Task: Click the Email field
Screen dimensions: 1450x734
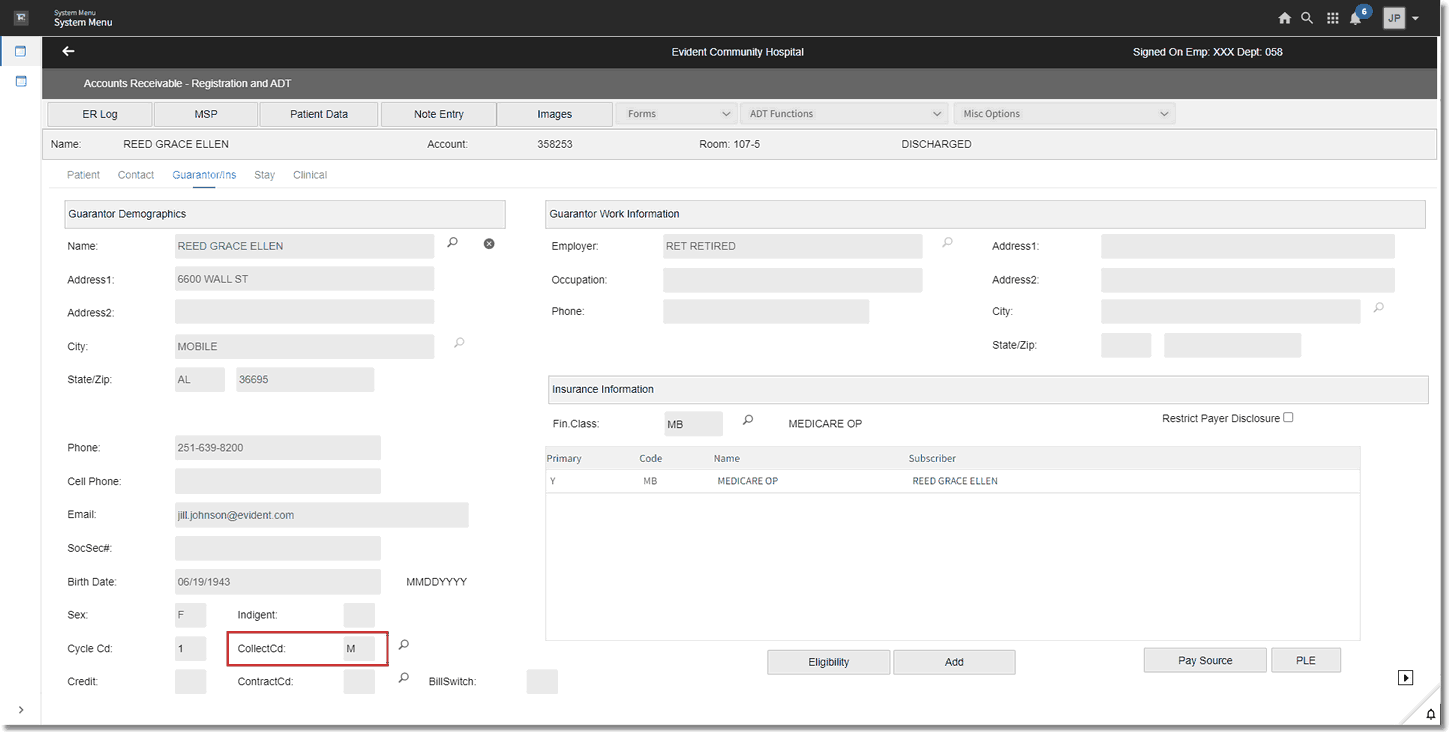Action: (x=322, y=515)
